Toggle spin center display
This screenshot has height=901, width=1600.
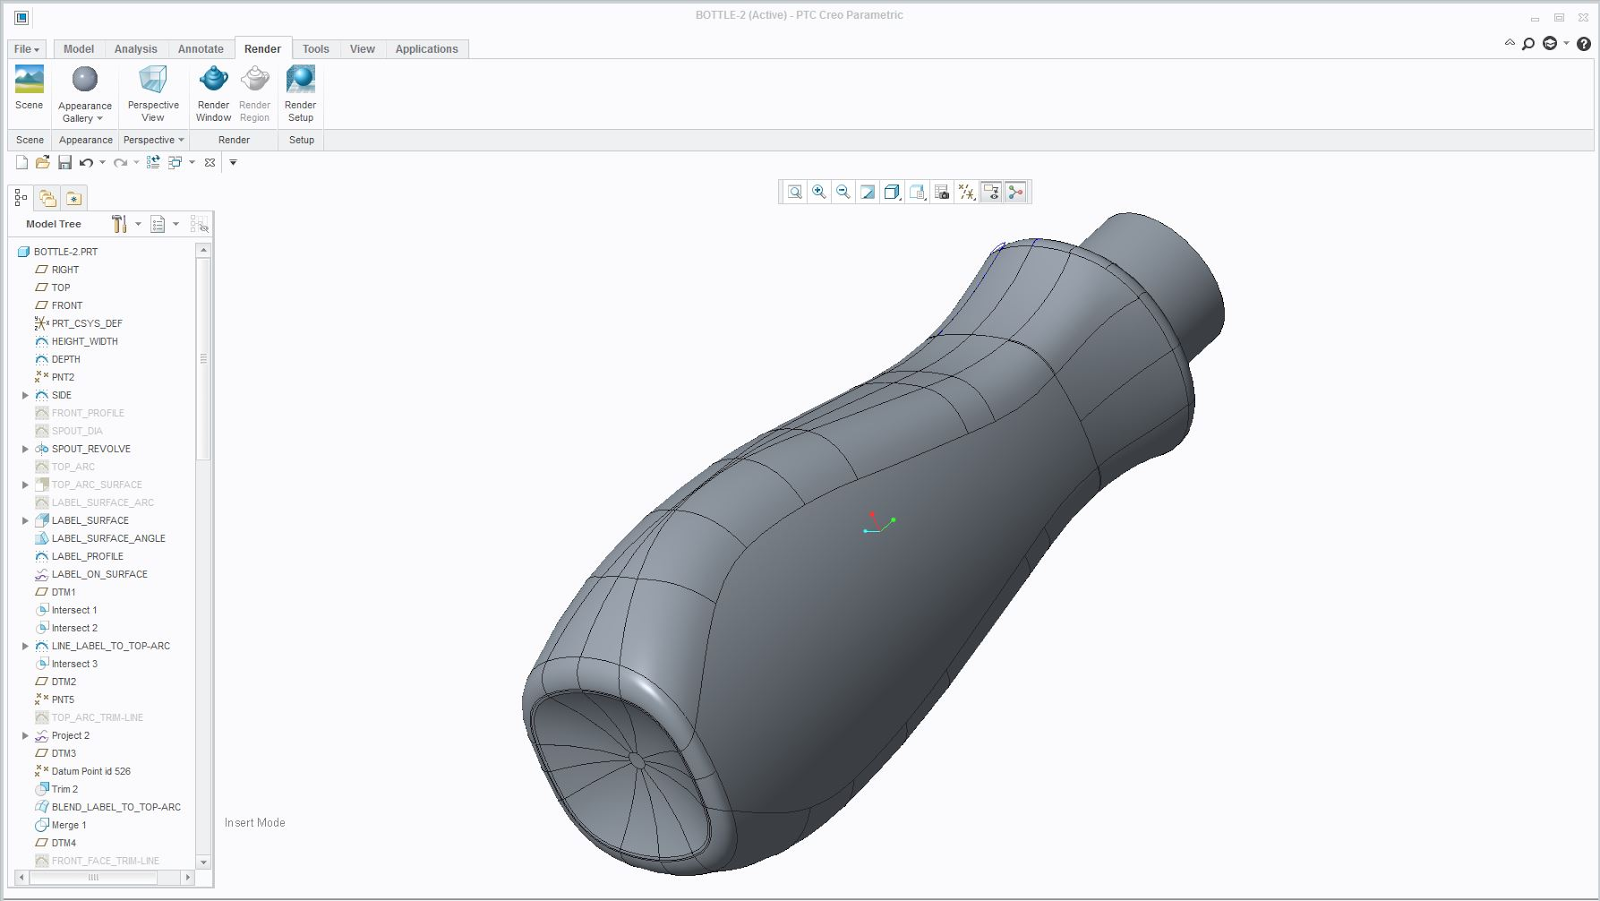[x=1016, y=192]
